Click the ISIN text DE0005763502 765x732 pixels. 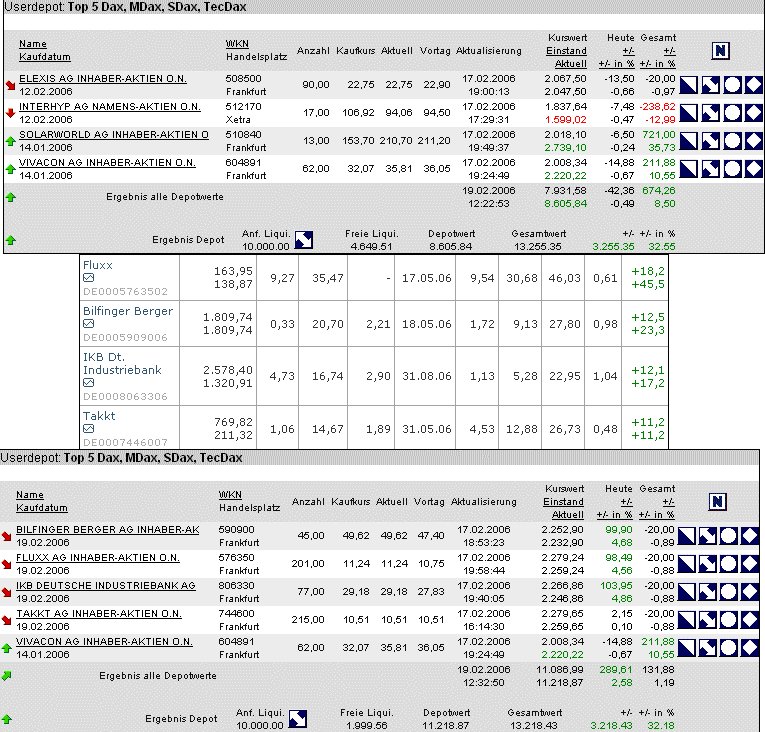(x=125, y=291)
